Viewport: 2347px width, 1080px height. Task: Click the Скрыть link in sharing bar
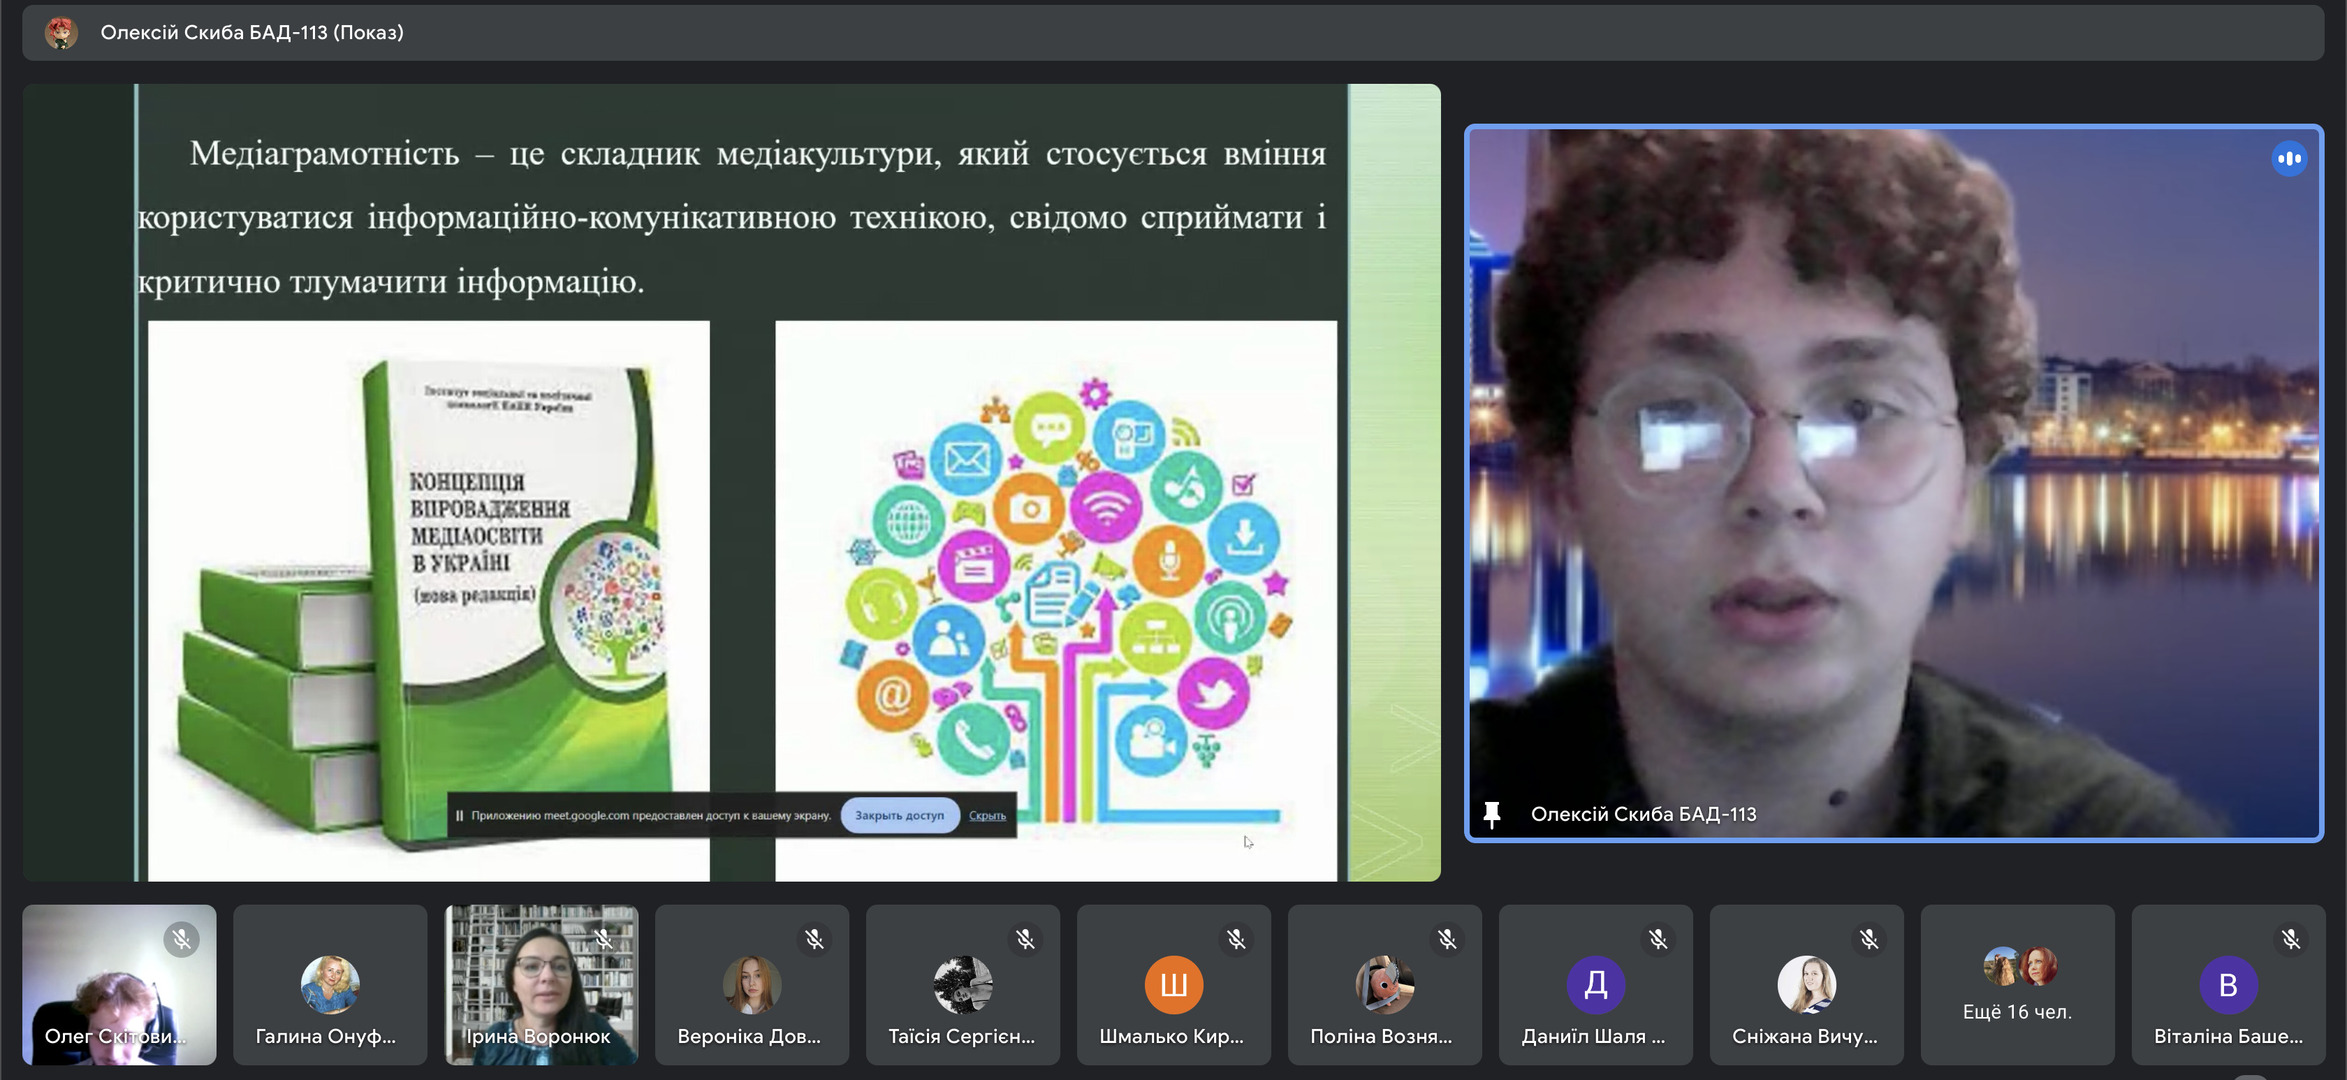click(x=987, y=816)
